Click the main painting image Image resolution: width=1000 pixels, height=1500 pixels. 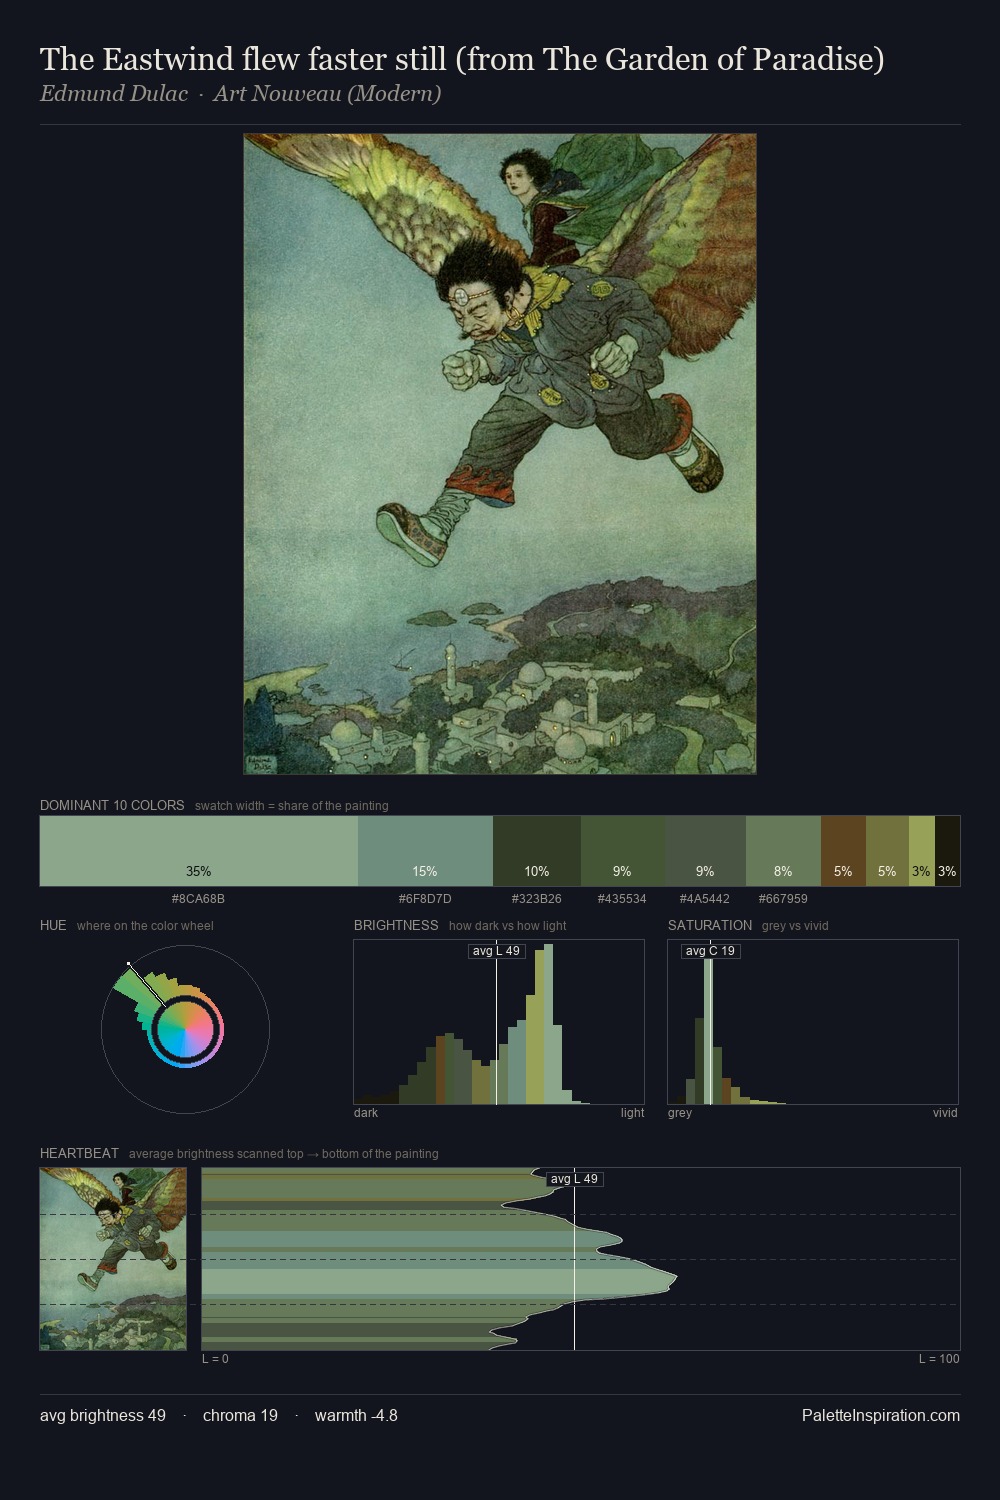[500, 454]
